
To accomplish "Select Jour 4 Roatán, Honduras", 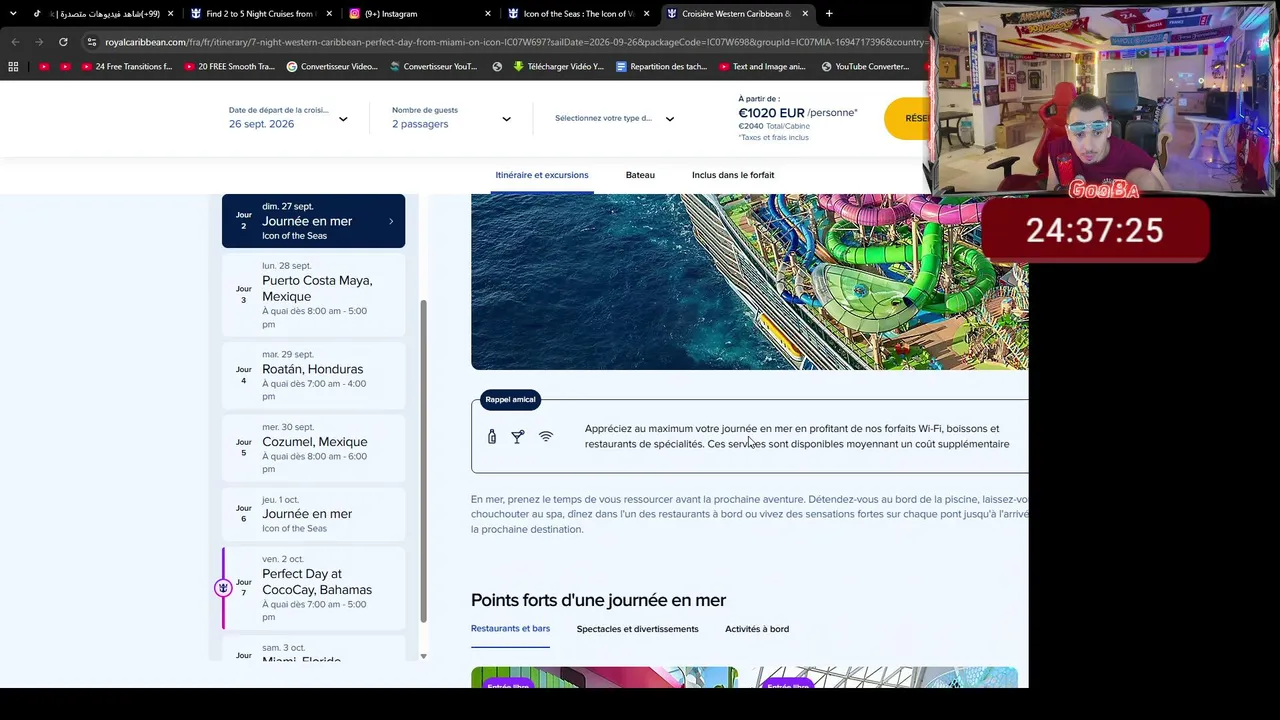I will click(313, 375).
